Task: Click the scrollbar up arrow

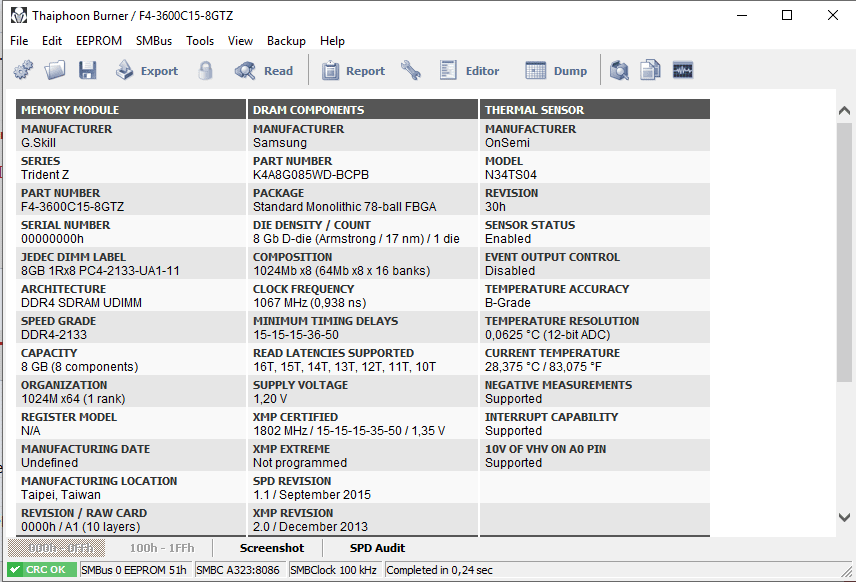Action: [844, 110]
